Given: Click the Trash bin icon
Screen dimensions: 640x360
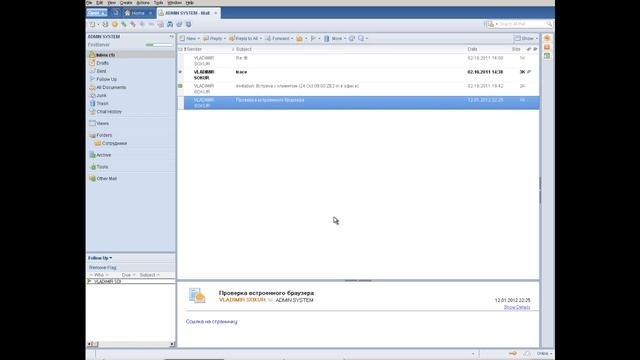Looking at the screenshot, I should coord(92,103).
